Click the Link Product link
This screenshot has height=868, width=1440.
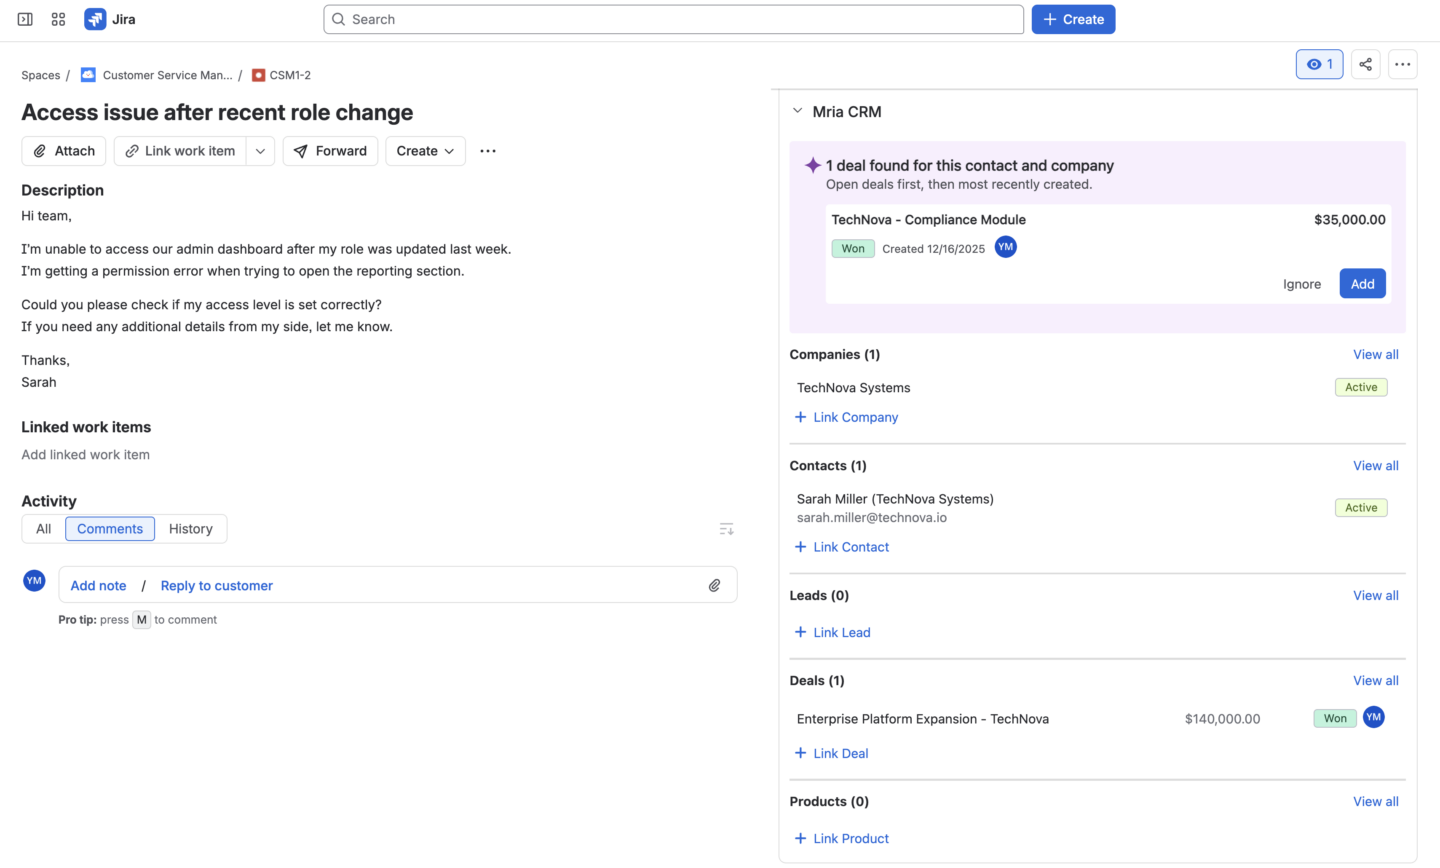(x=842, y=838)
